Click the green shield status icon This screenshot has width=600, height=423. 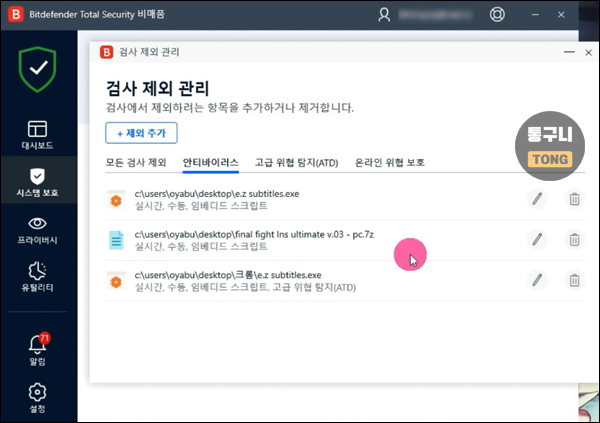point(38,69)
